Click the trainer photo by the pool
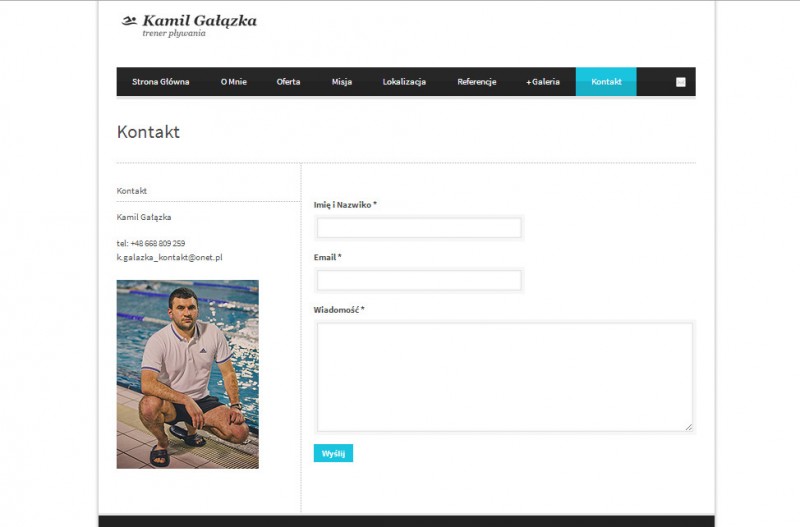 coord(187,374)
